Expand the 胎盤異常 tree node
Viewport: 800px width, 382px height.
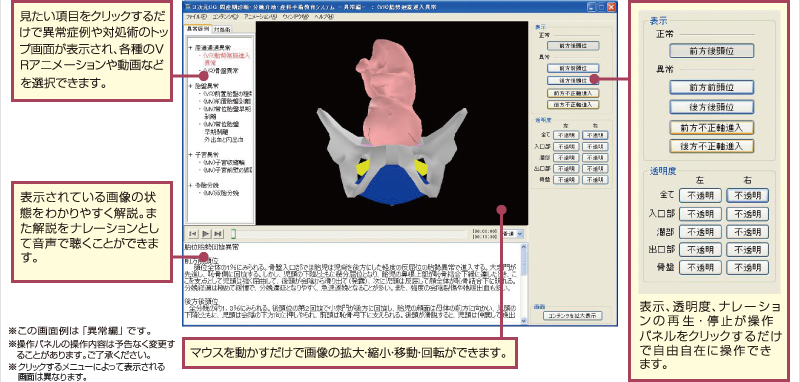pyautogui.click(x=190, y=86)
